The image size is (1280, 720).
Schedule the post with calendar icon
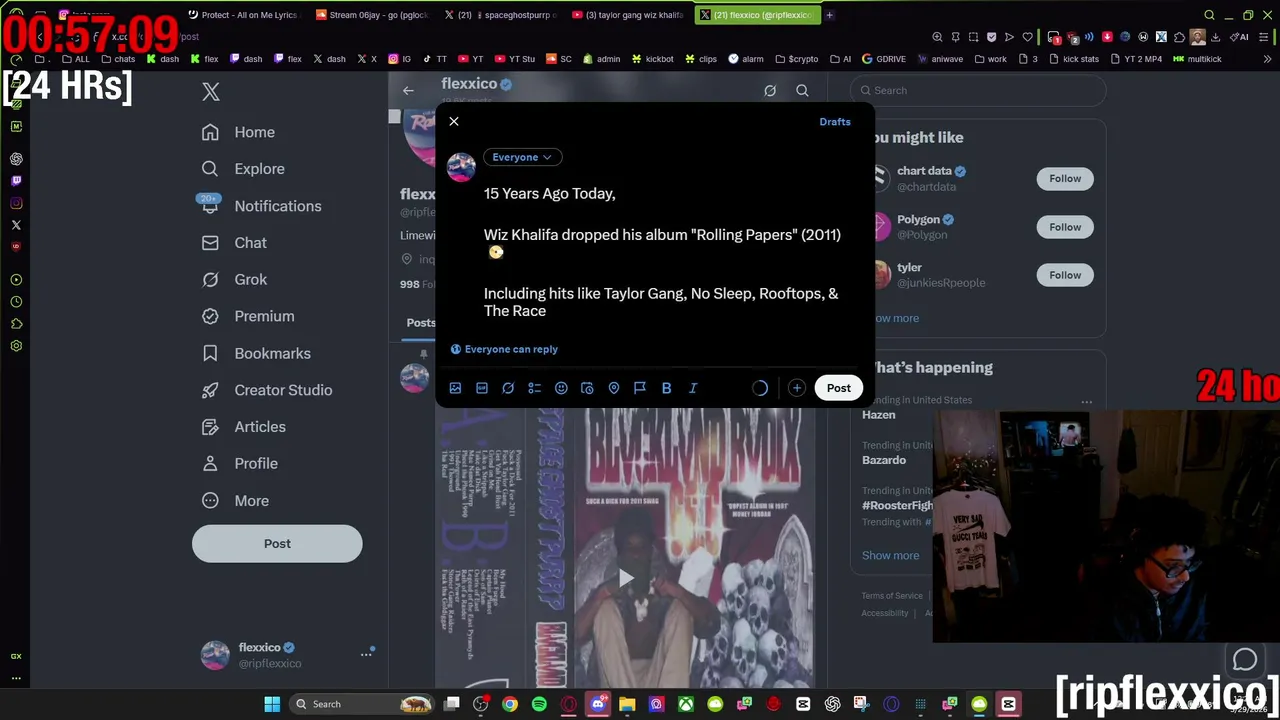[x=587, y=388]
